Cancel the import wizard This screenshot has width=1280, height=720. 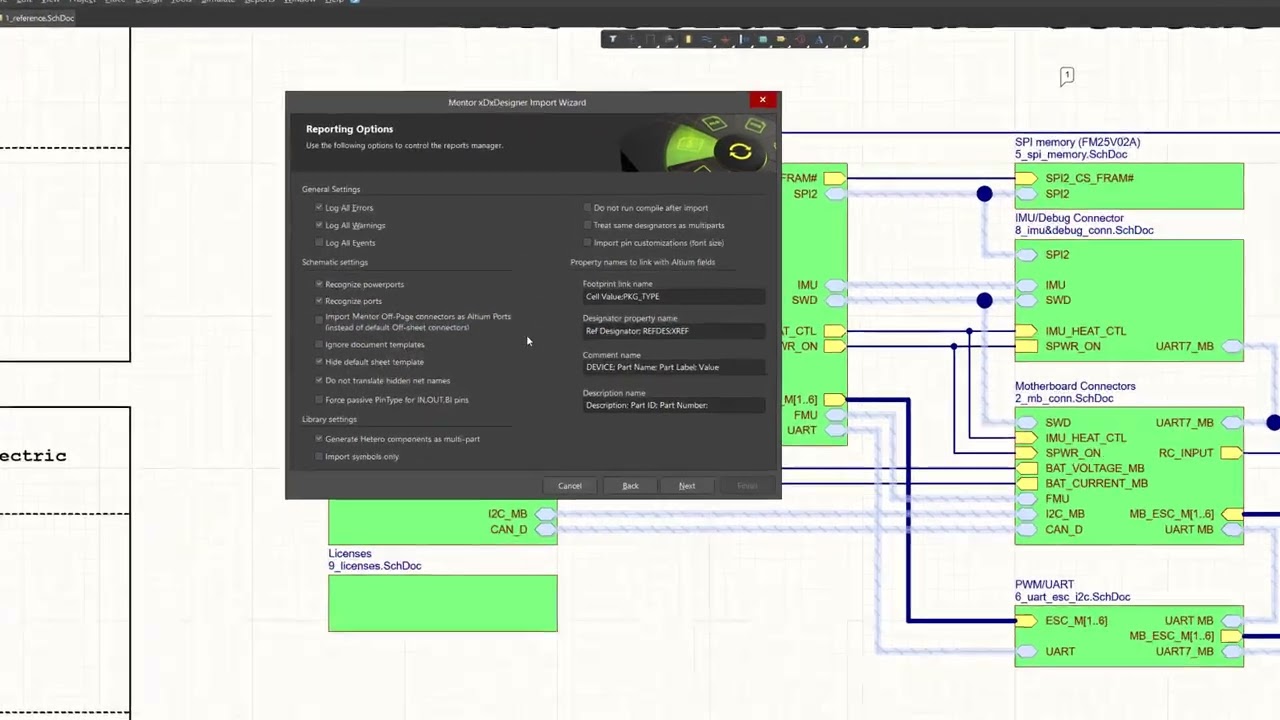tap(569, 486)
